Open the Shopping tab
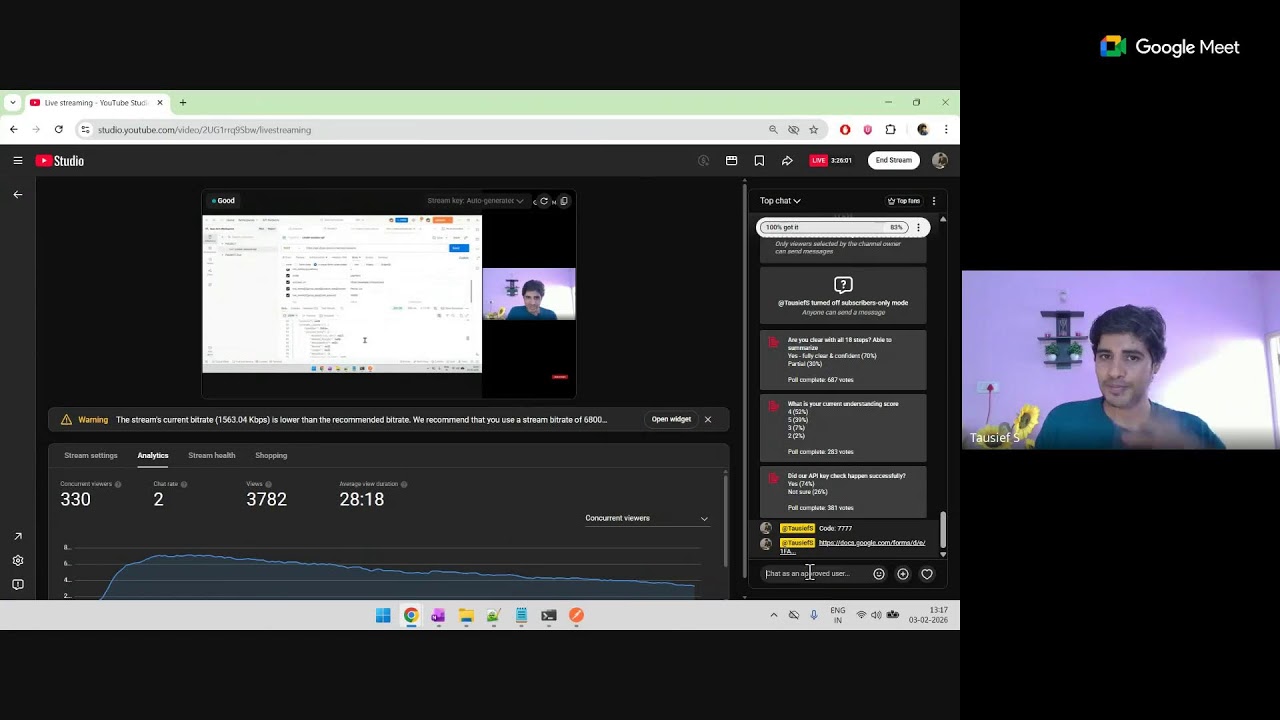Image resolution: width=1280 pixels, height=720 pixels. [x=271, y=455]
